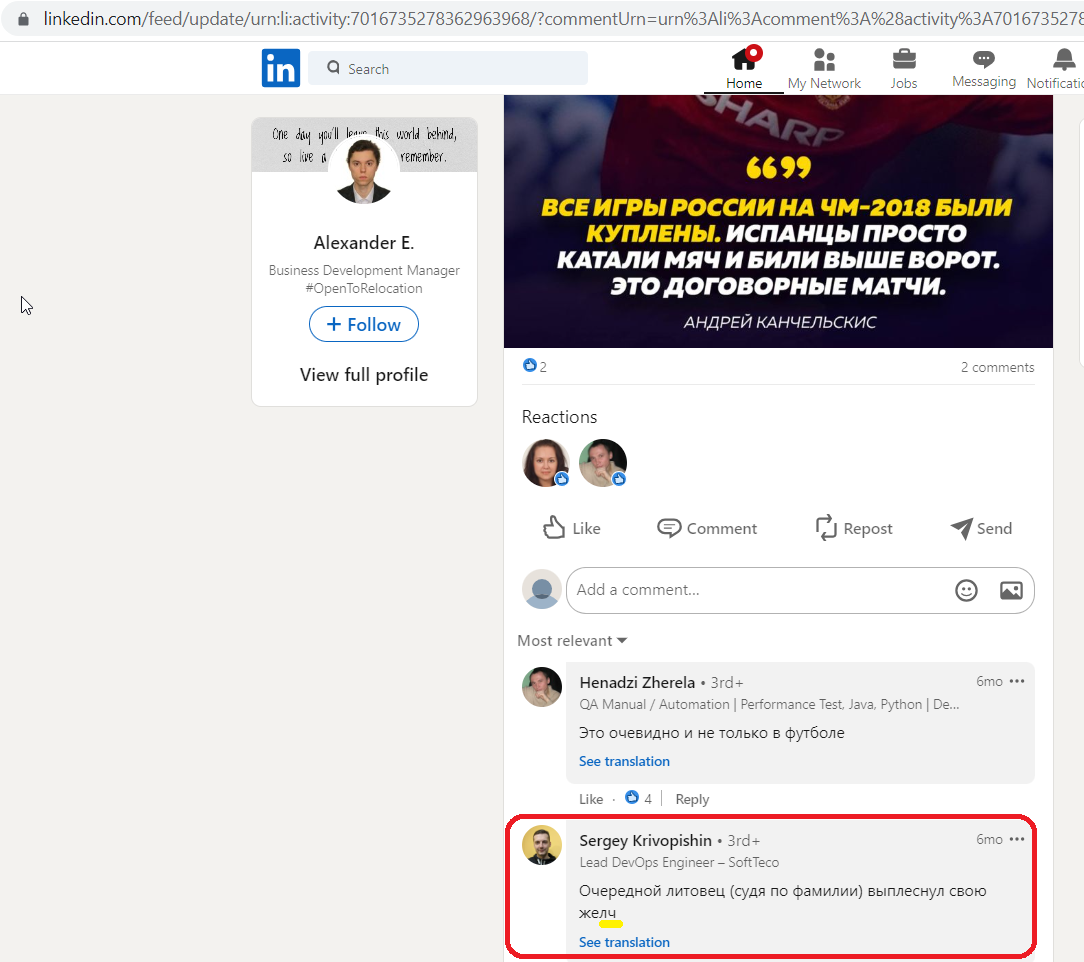Open the 2 comments link
1084x962 pixels.
(997, 367)
